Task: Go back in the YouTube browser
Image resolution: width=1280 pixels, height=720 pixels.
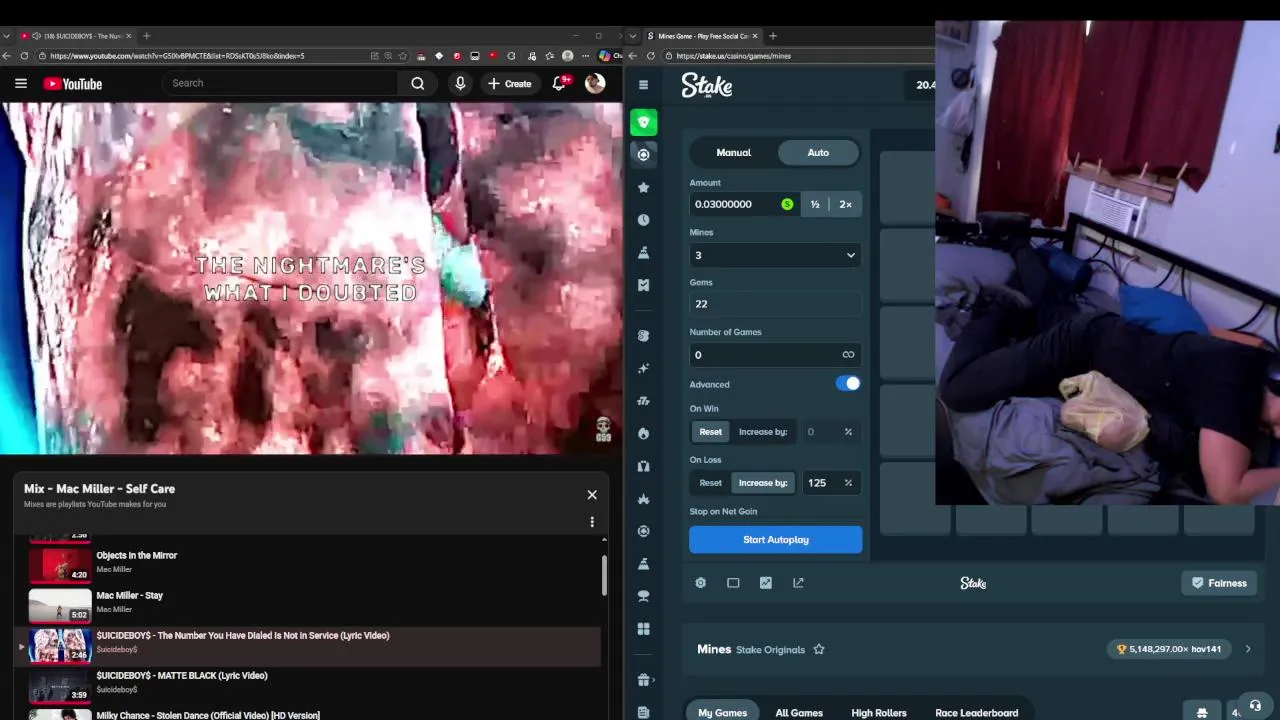Action: [x=7, y=56]
